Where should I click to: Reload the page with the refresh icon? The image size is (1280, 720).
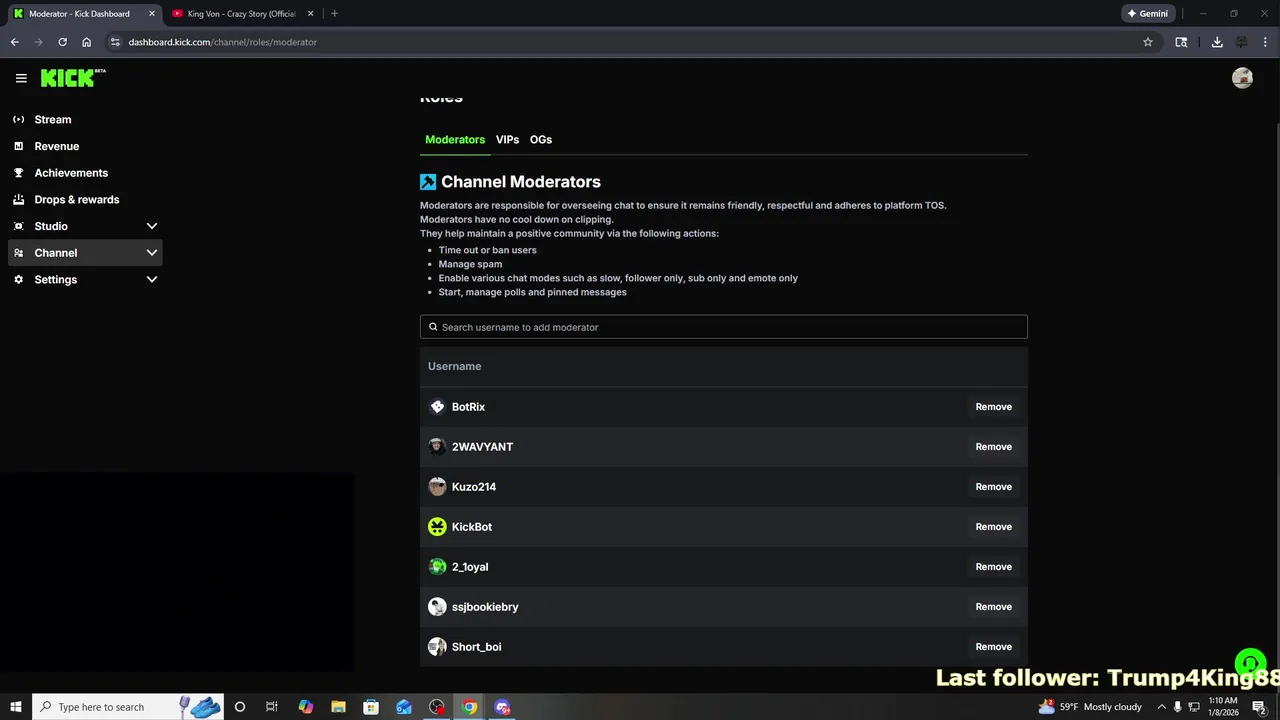[x=62, y=42]
